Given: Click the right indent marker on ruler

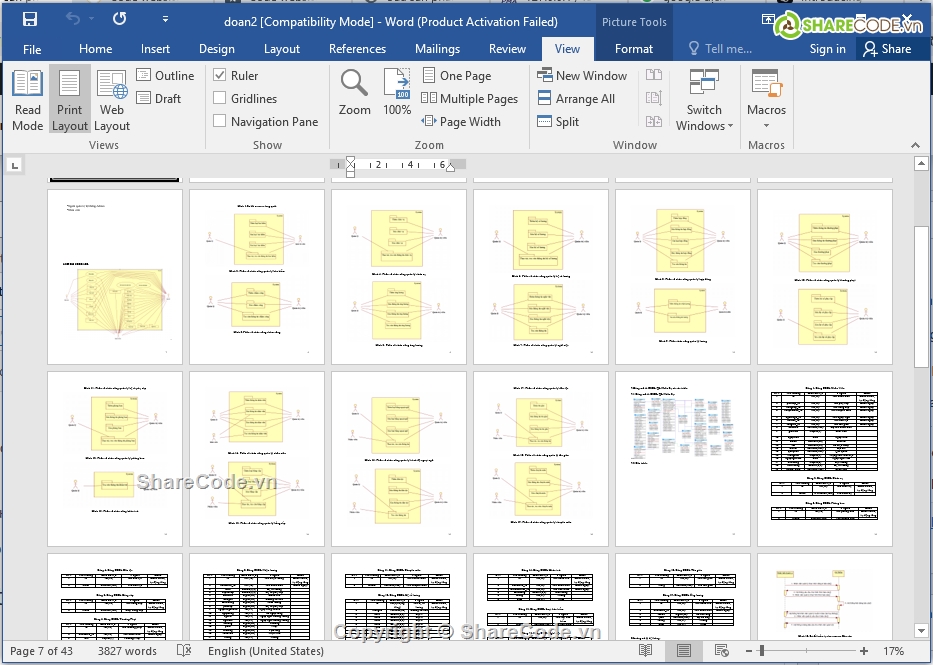Looking at the screenshot, I should pos(450,168).
